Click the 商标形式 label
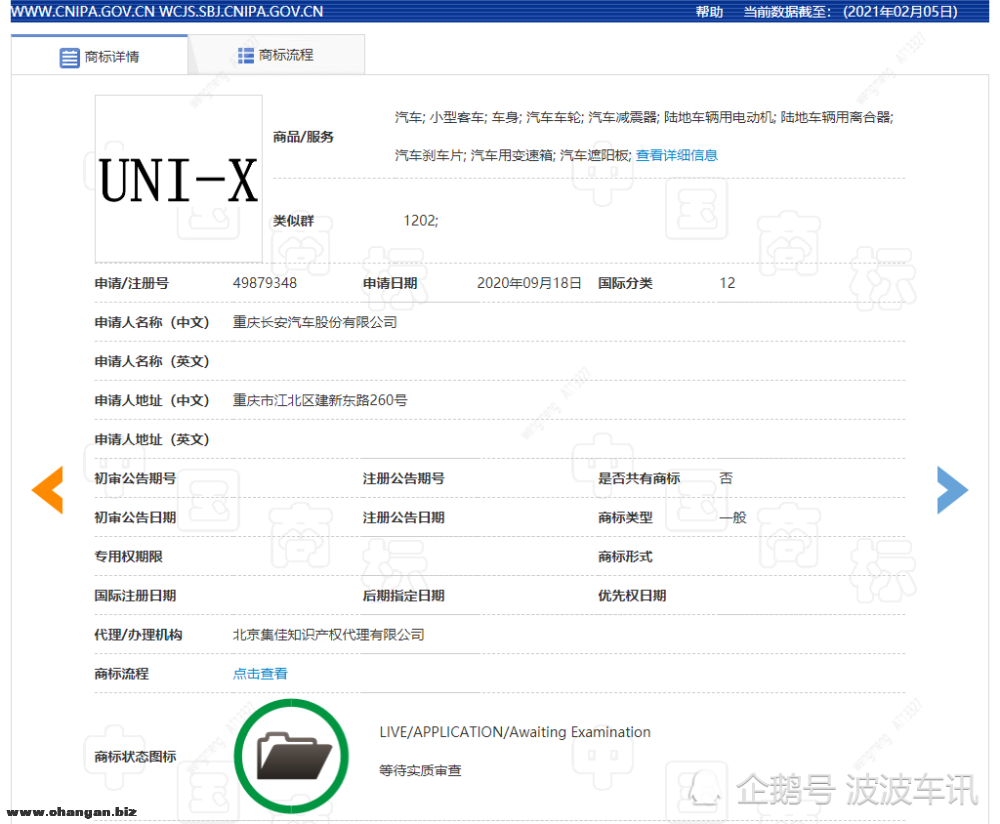Image resolution: width=1000 pixels, height=824 pixels. pyautogui.click(x=626, y=556)
